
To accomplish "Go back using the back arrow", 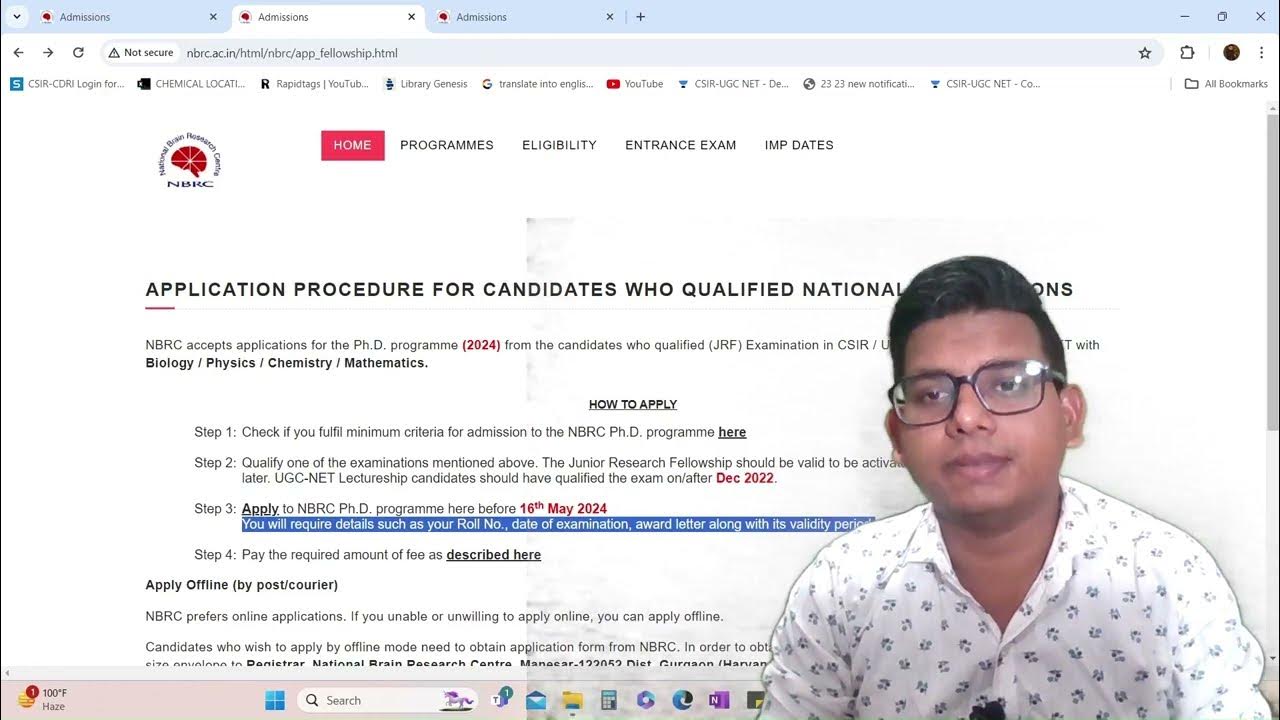I will pos(18,52).
